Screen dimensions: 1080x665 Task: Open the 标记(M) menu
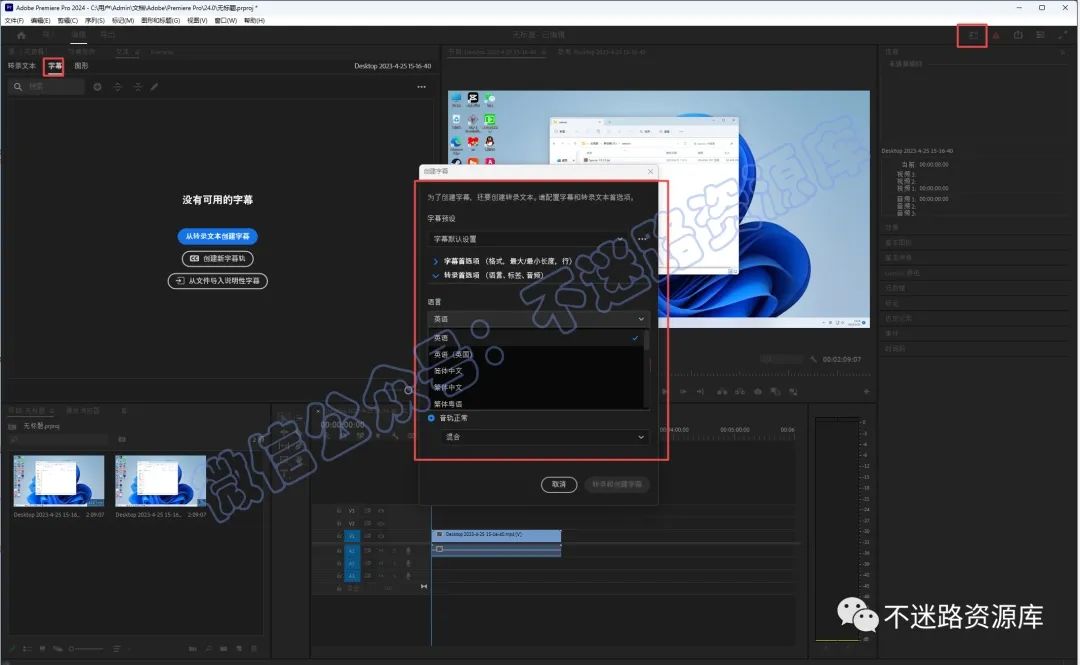tap(123, 21)
